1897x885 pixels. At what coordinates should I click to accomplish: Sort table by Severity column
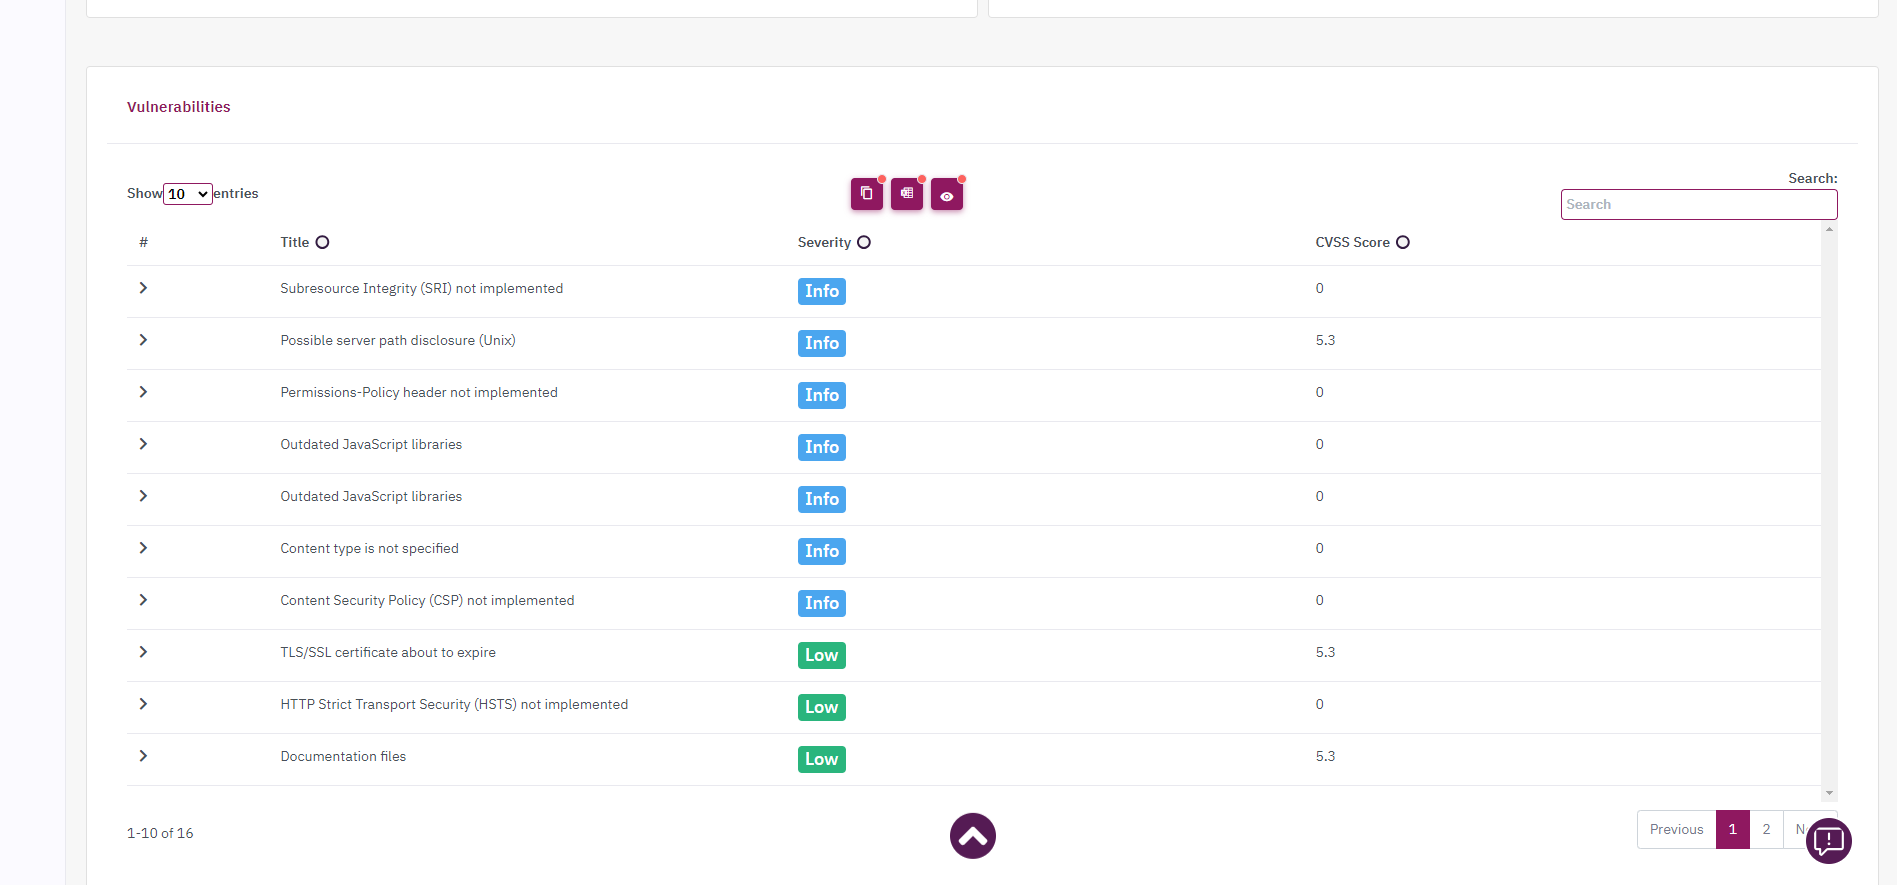tap(864, 242)
